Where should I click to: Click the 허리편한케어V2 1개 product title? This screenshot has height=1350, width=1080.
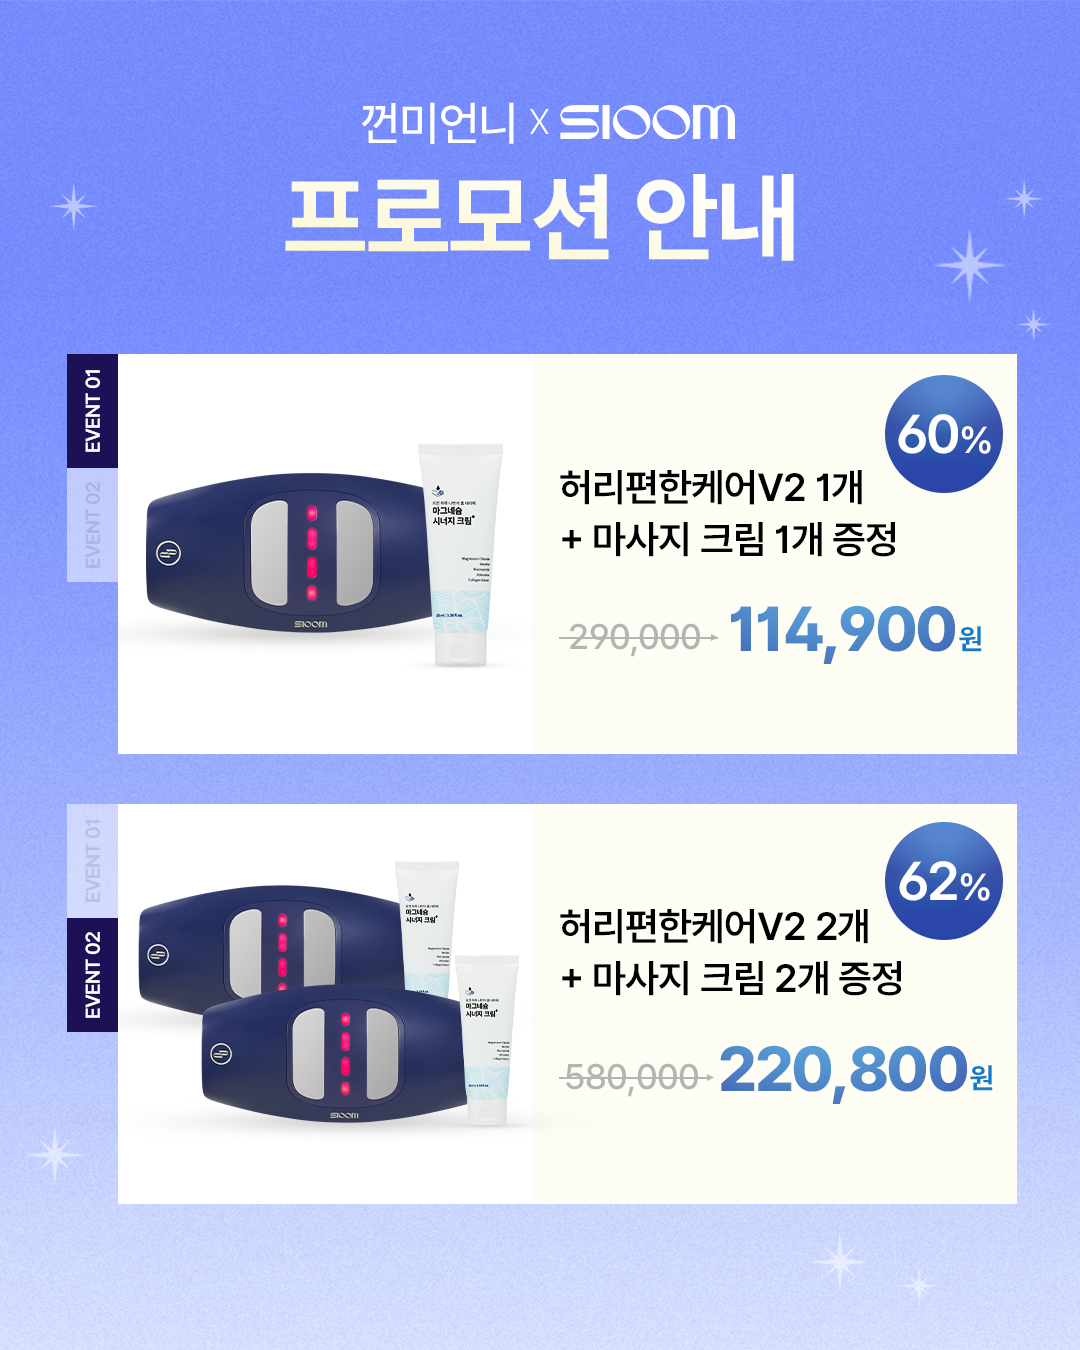coord(711,487)
